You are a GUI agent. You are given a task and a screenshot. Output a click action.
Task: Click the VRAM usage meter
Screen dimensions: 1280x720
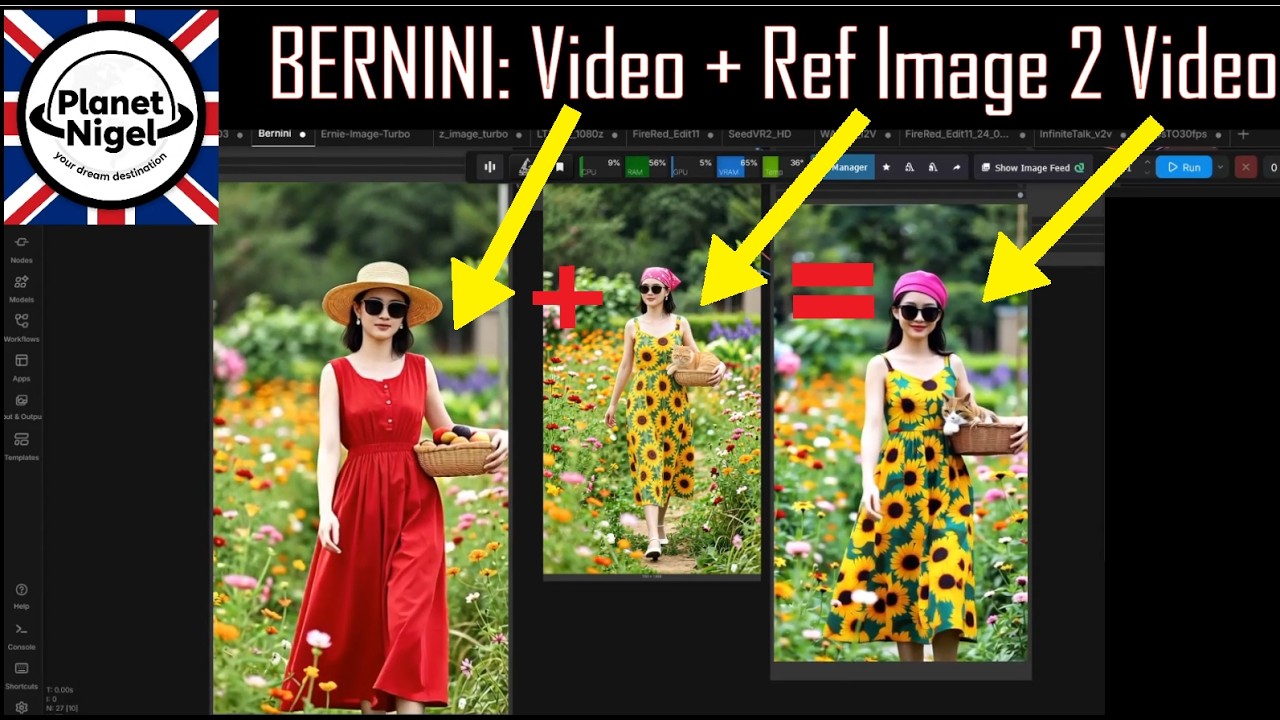[x=737, y=167]
